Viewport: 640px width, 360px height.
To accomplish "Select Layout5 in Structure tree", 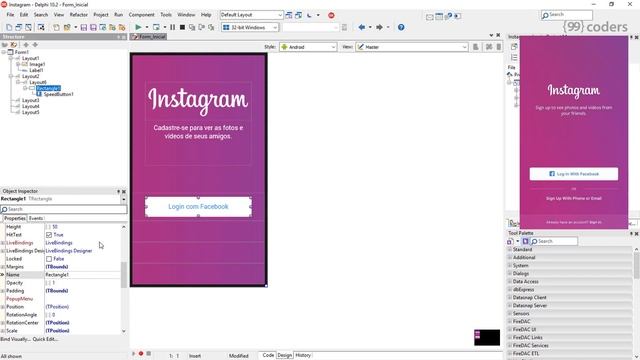I will click(31, 112).
